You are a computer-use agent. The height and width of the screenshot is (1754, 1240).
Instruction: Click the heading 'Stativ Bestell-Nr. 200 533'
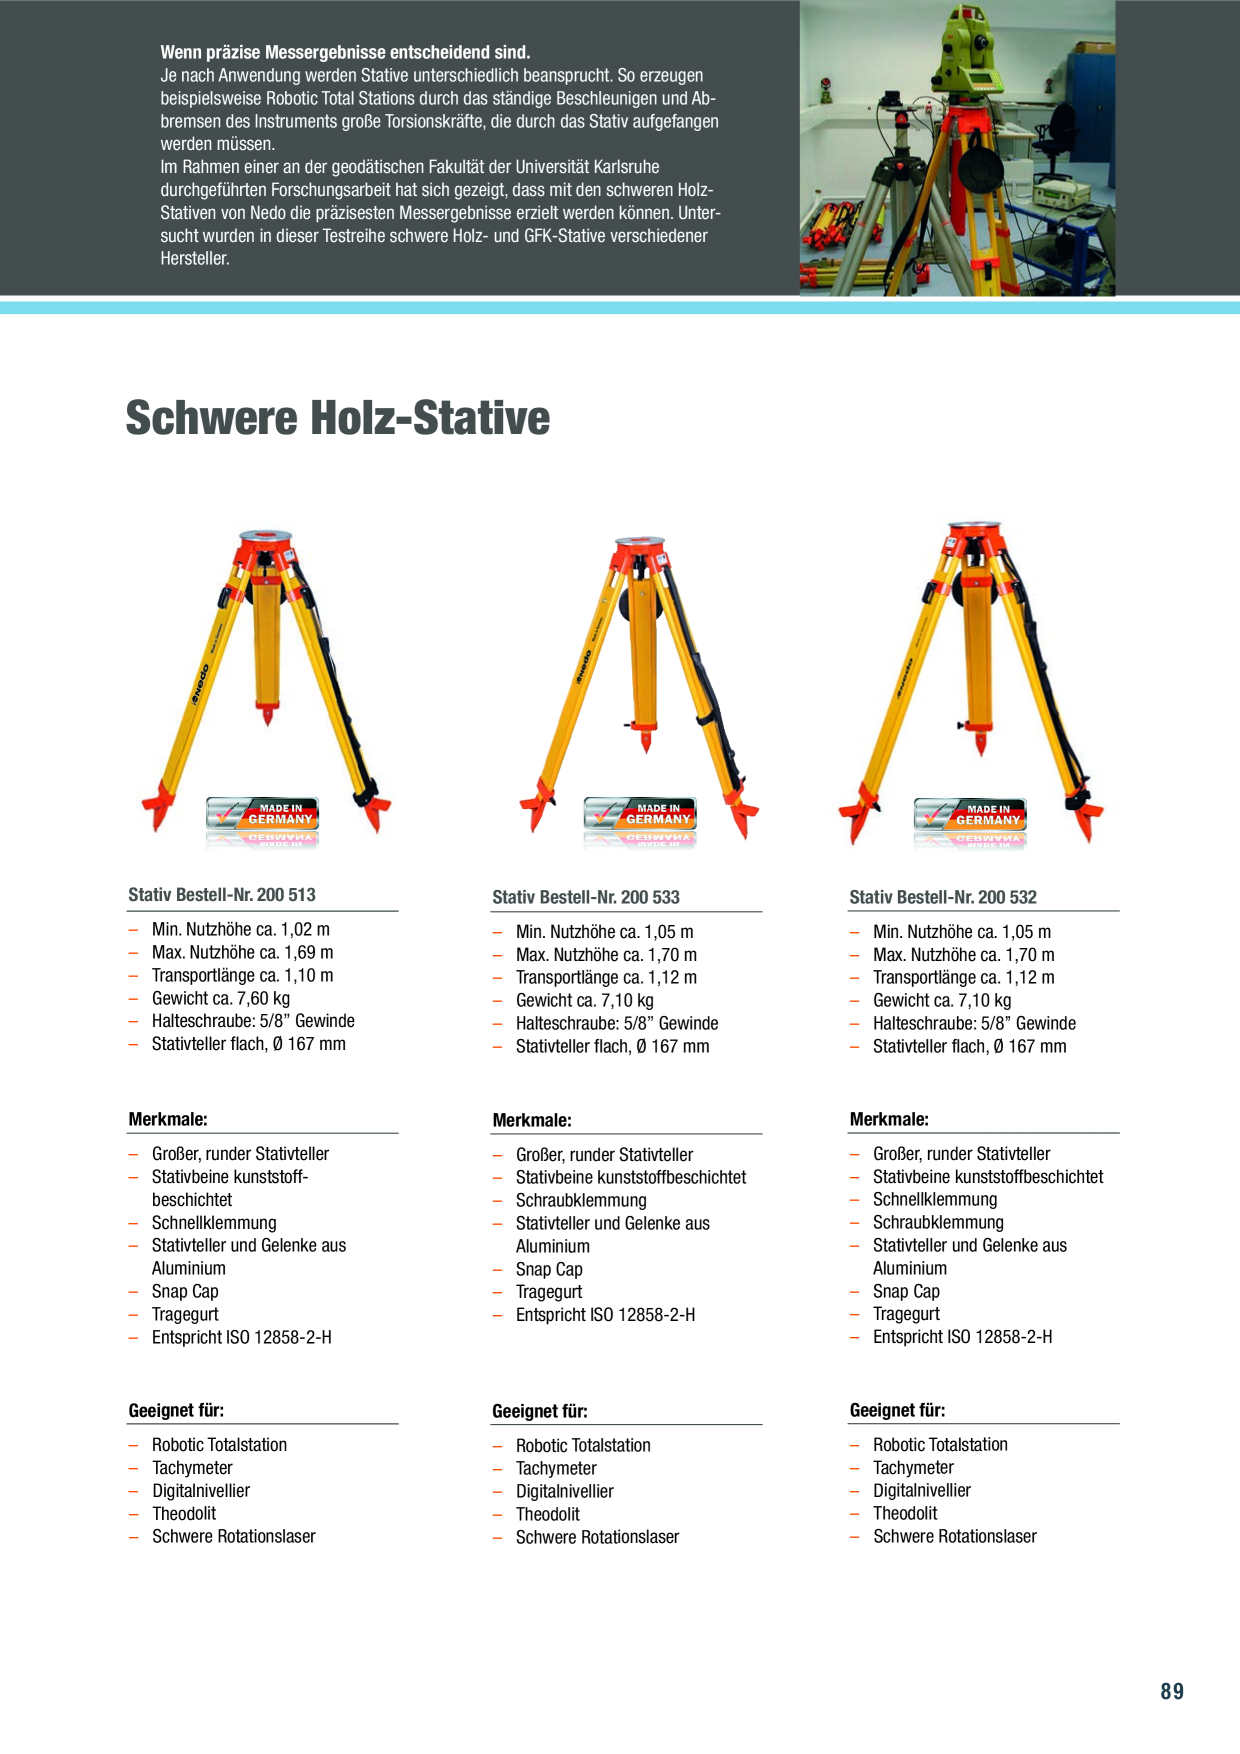[586, 898]
